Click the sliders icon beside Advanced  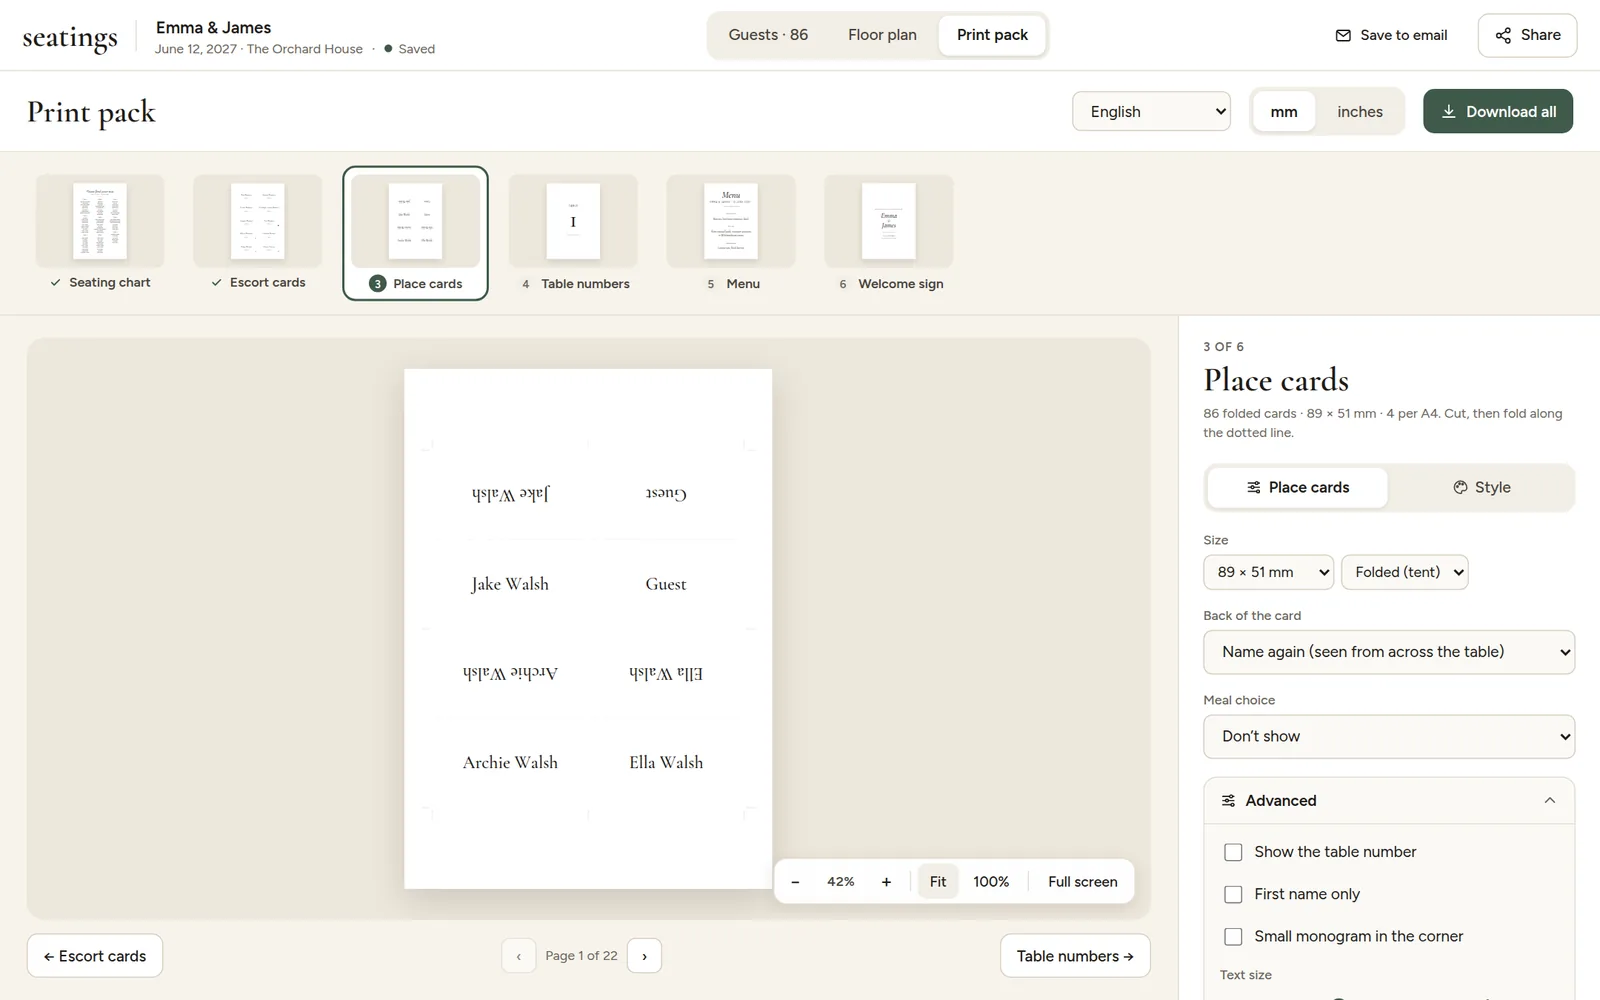pos(1228,801)
